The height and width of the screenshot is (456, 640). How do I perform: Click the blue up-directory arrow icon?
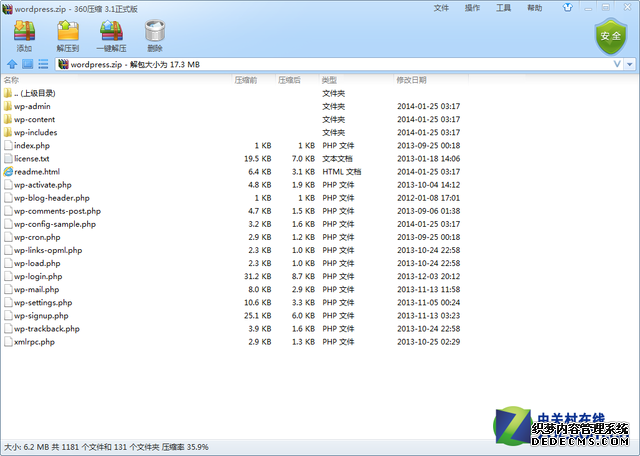point(12,65)
